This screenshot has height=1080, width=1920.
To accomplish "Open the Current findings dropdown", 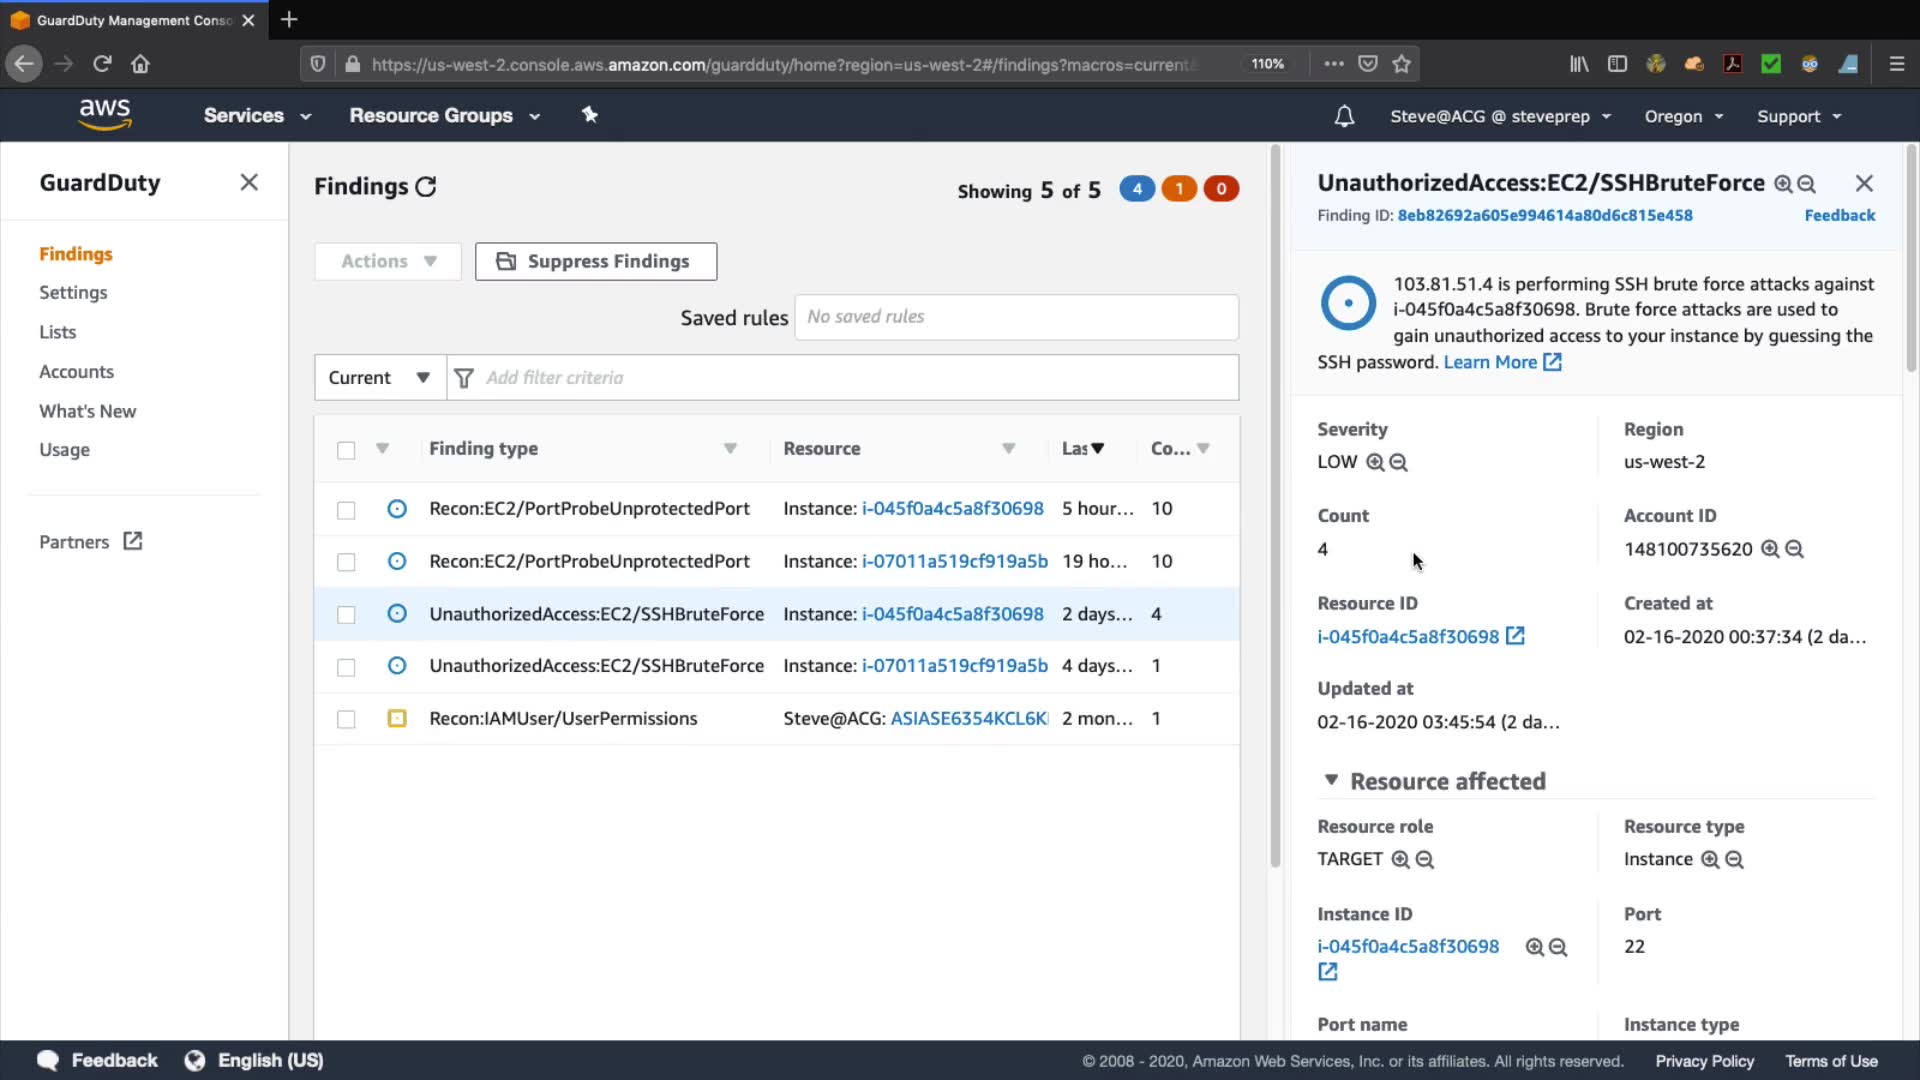I will pos(379,378).
